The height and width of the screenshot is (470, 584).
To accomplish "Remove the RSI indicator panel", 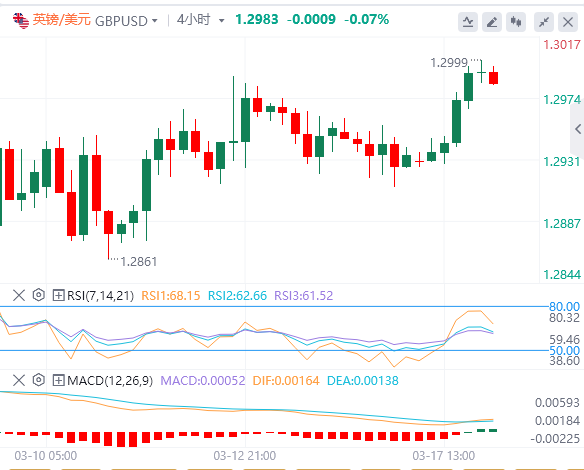I will (x=19, y=295).
